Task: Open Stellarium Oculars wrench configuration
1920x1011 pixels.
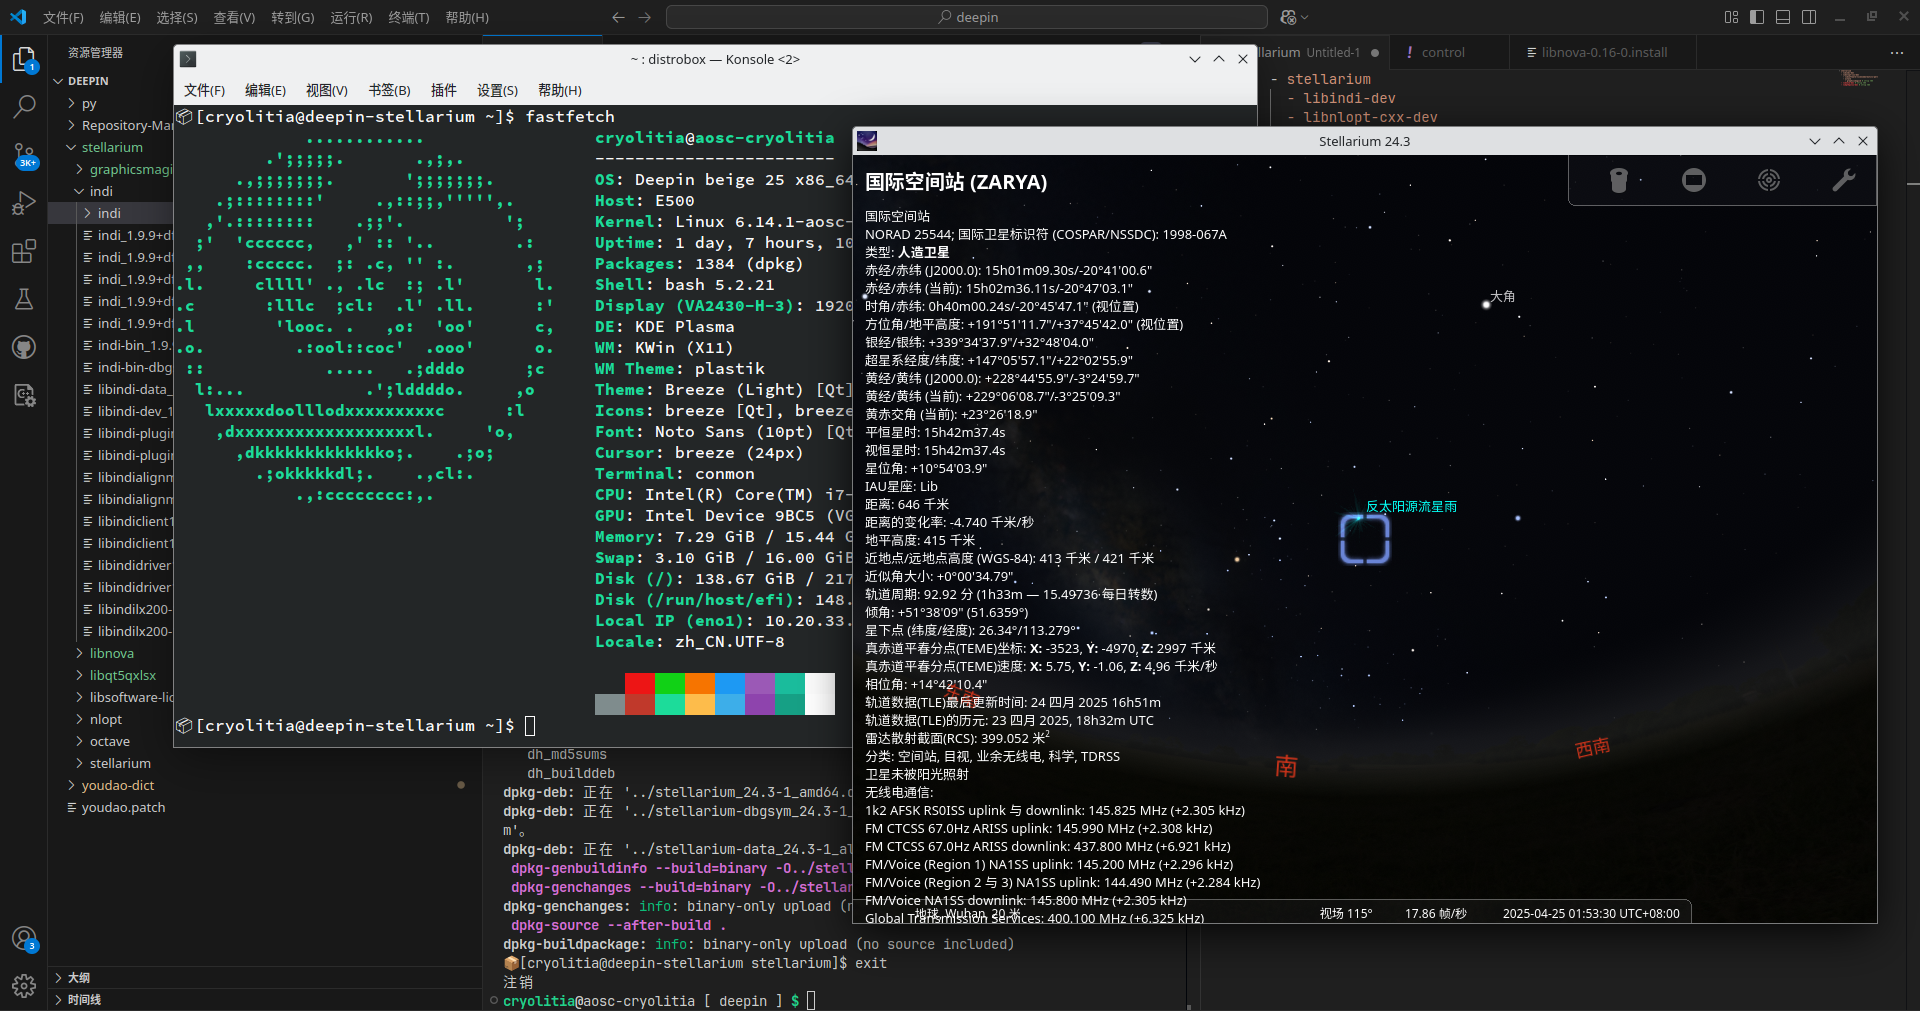Action: [1844, 180]
